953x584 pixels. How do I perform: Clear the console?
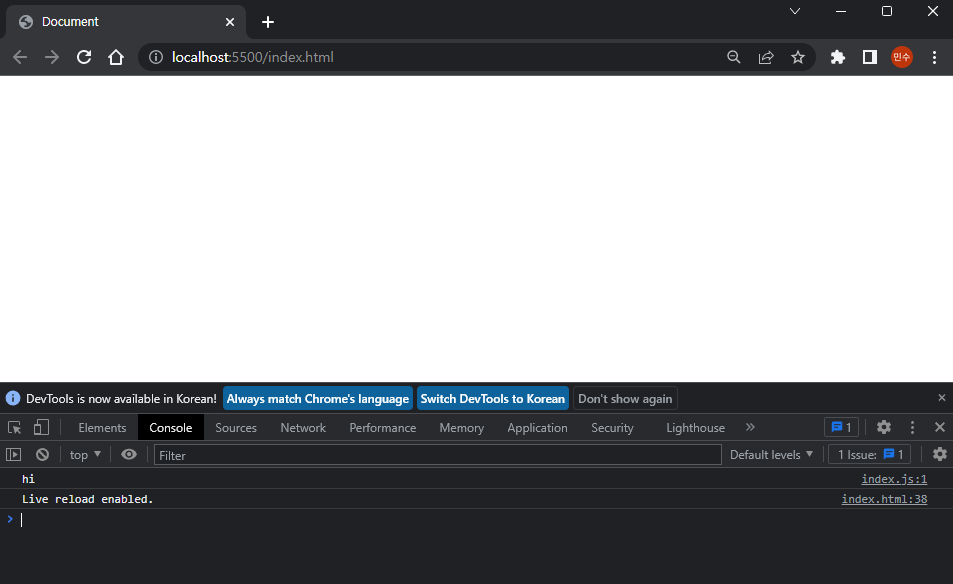42,455
